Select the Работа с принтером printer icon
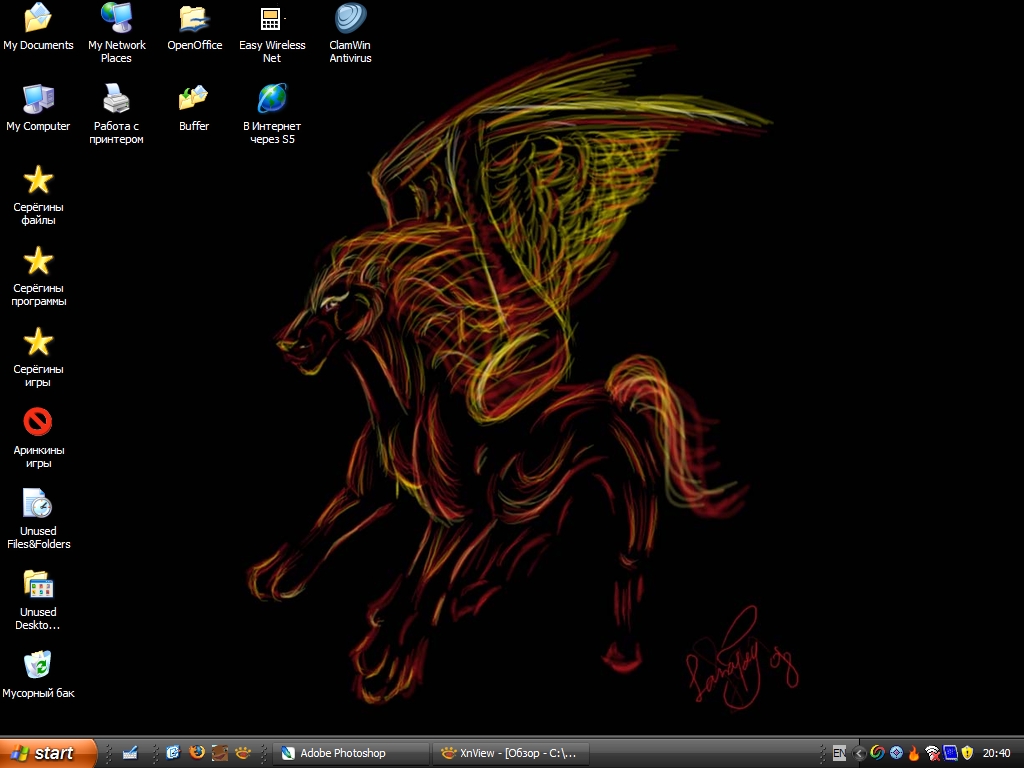Screen dimensions: 1024x768 click(x=116, y=100)
